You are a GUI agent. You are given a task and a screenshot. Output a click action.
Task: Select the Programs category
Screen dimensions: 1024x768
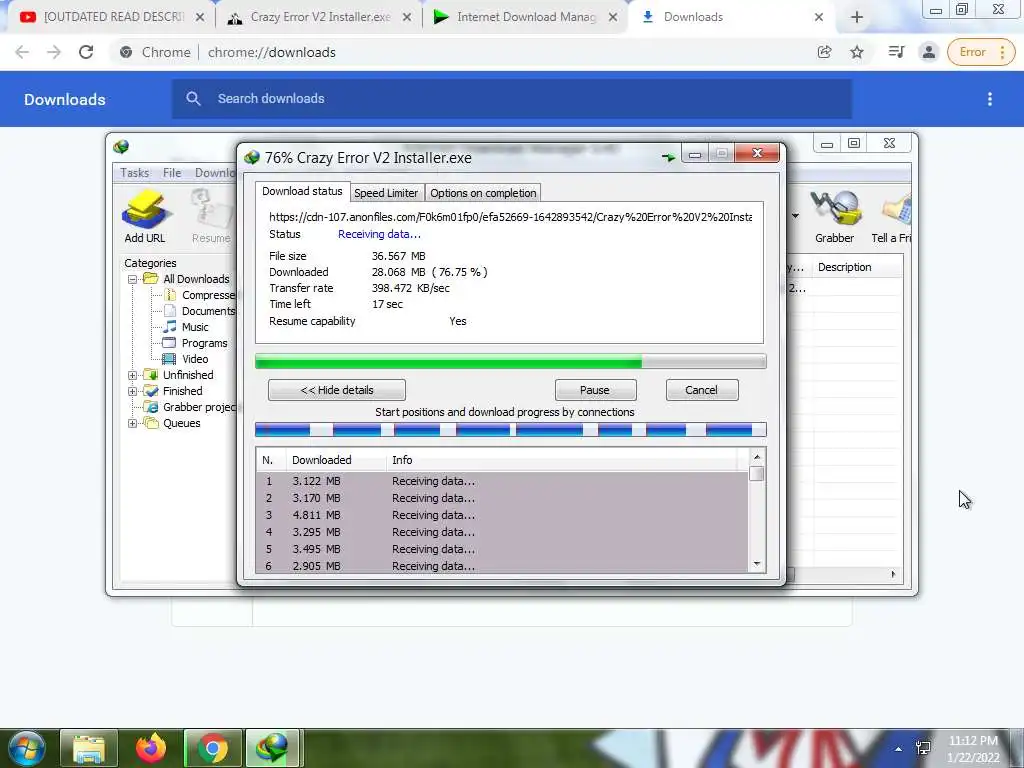[x=195, y=343]
